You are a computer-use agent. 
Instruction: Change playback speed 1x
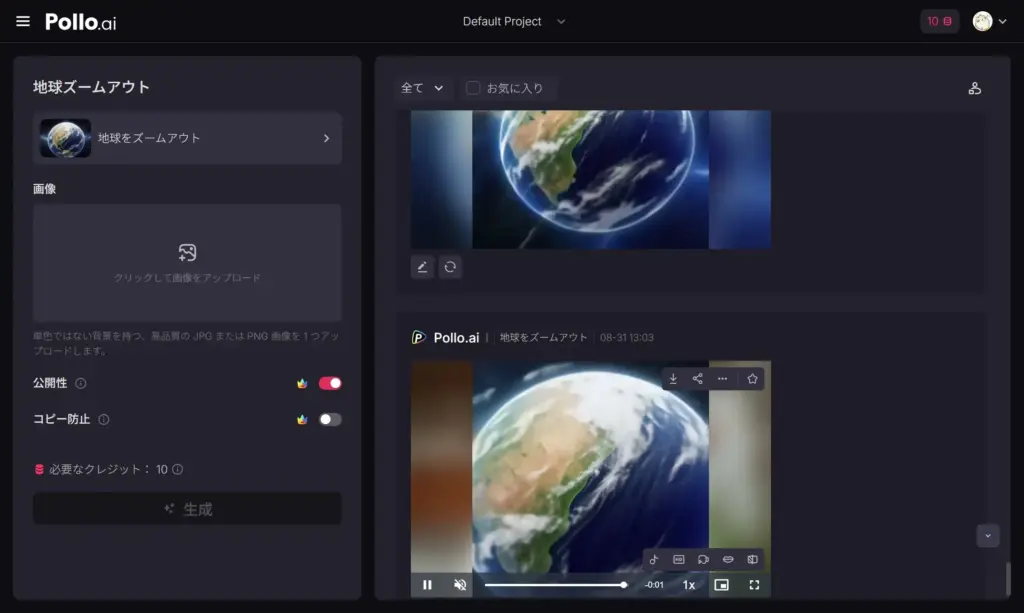pos(689,585)
